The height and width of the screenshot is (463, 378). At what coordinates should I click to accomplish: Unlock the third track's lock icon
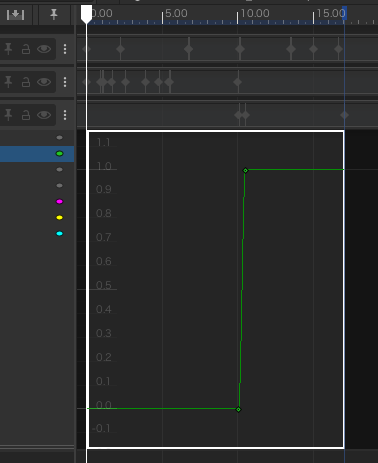click(26, 115)
